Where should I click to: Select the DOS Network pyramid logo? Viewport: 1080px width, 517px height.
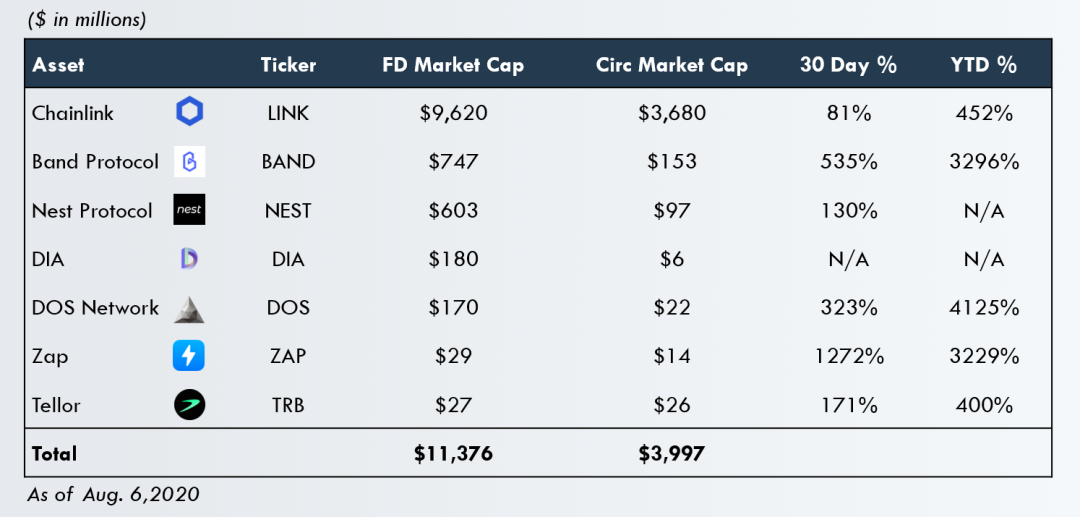[x=189, y=309]
